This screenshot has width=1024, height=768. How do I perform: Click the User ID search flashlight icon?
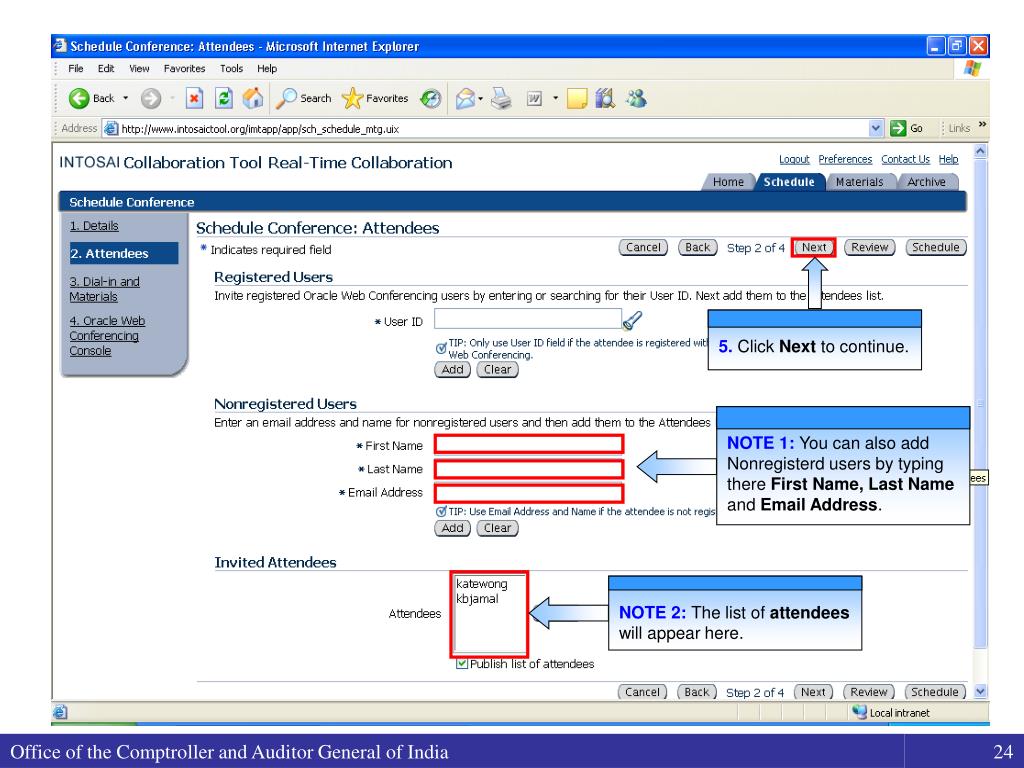[x=632, y=320]
